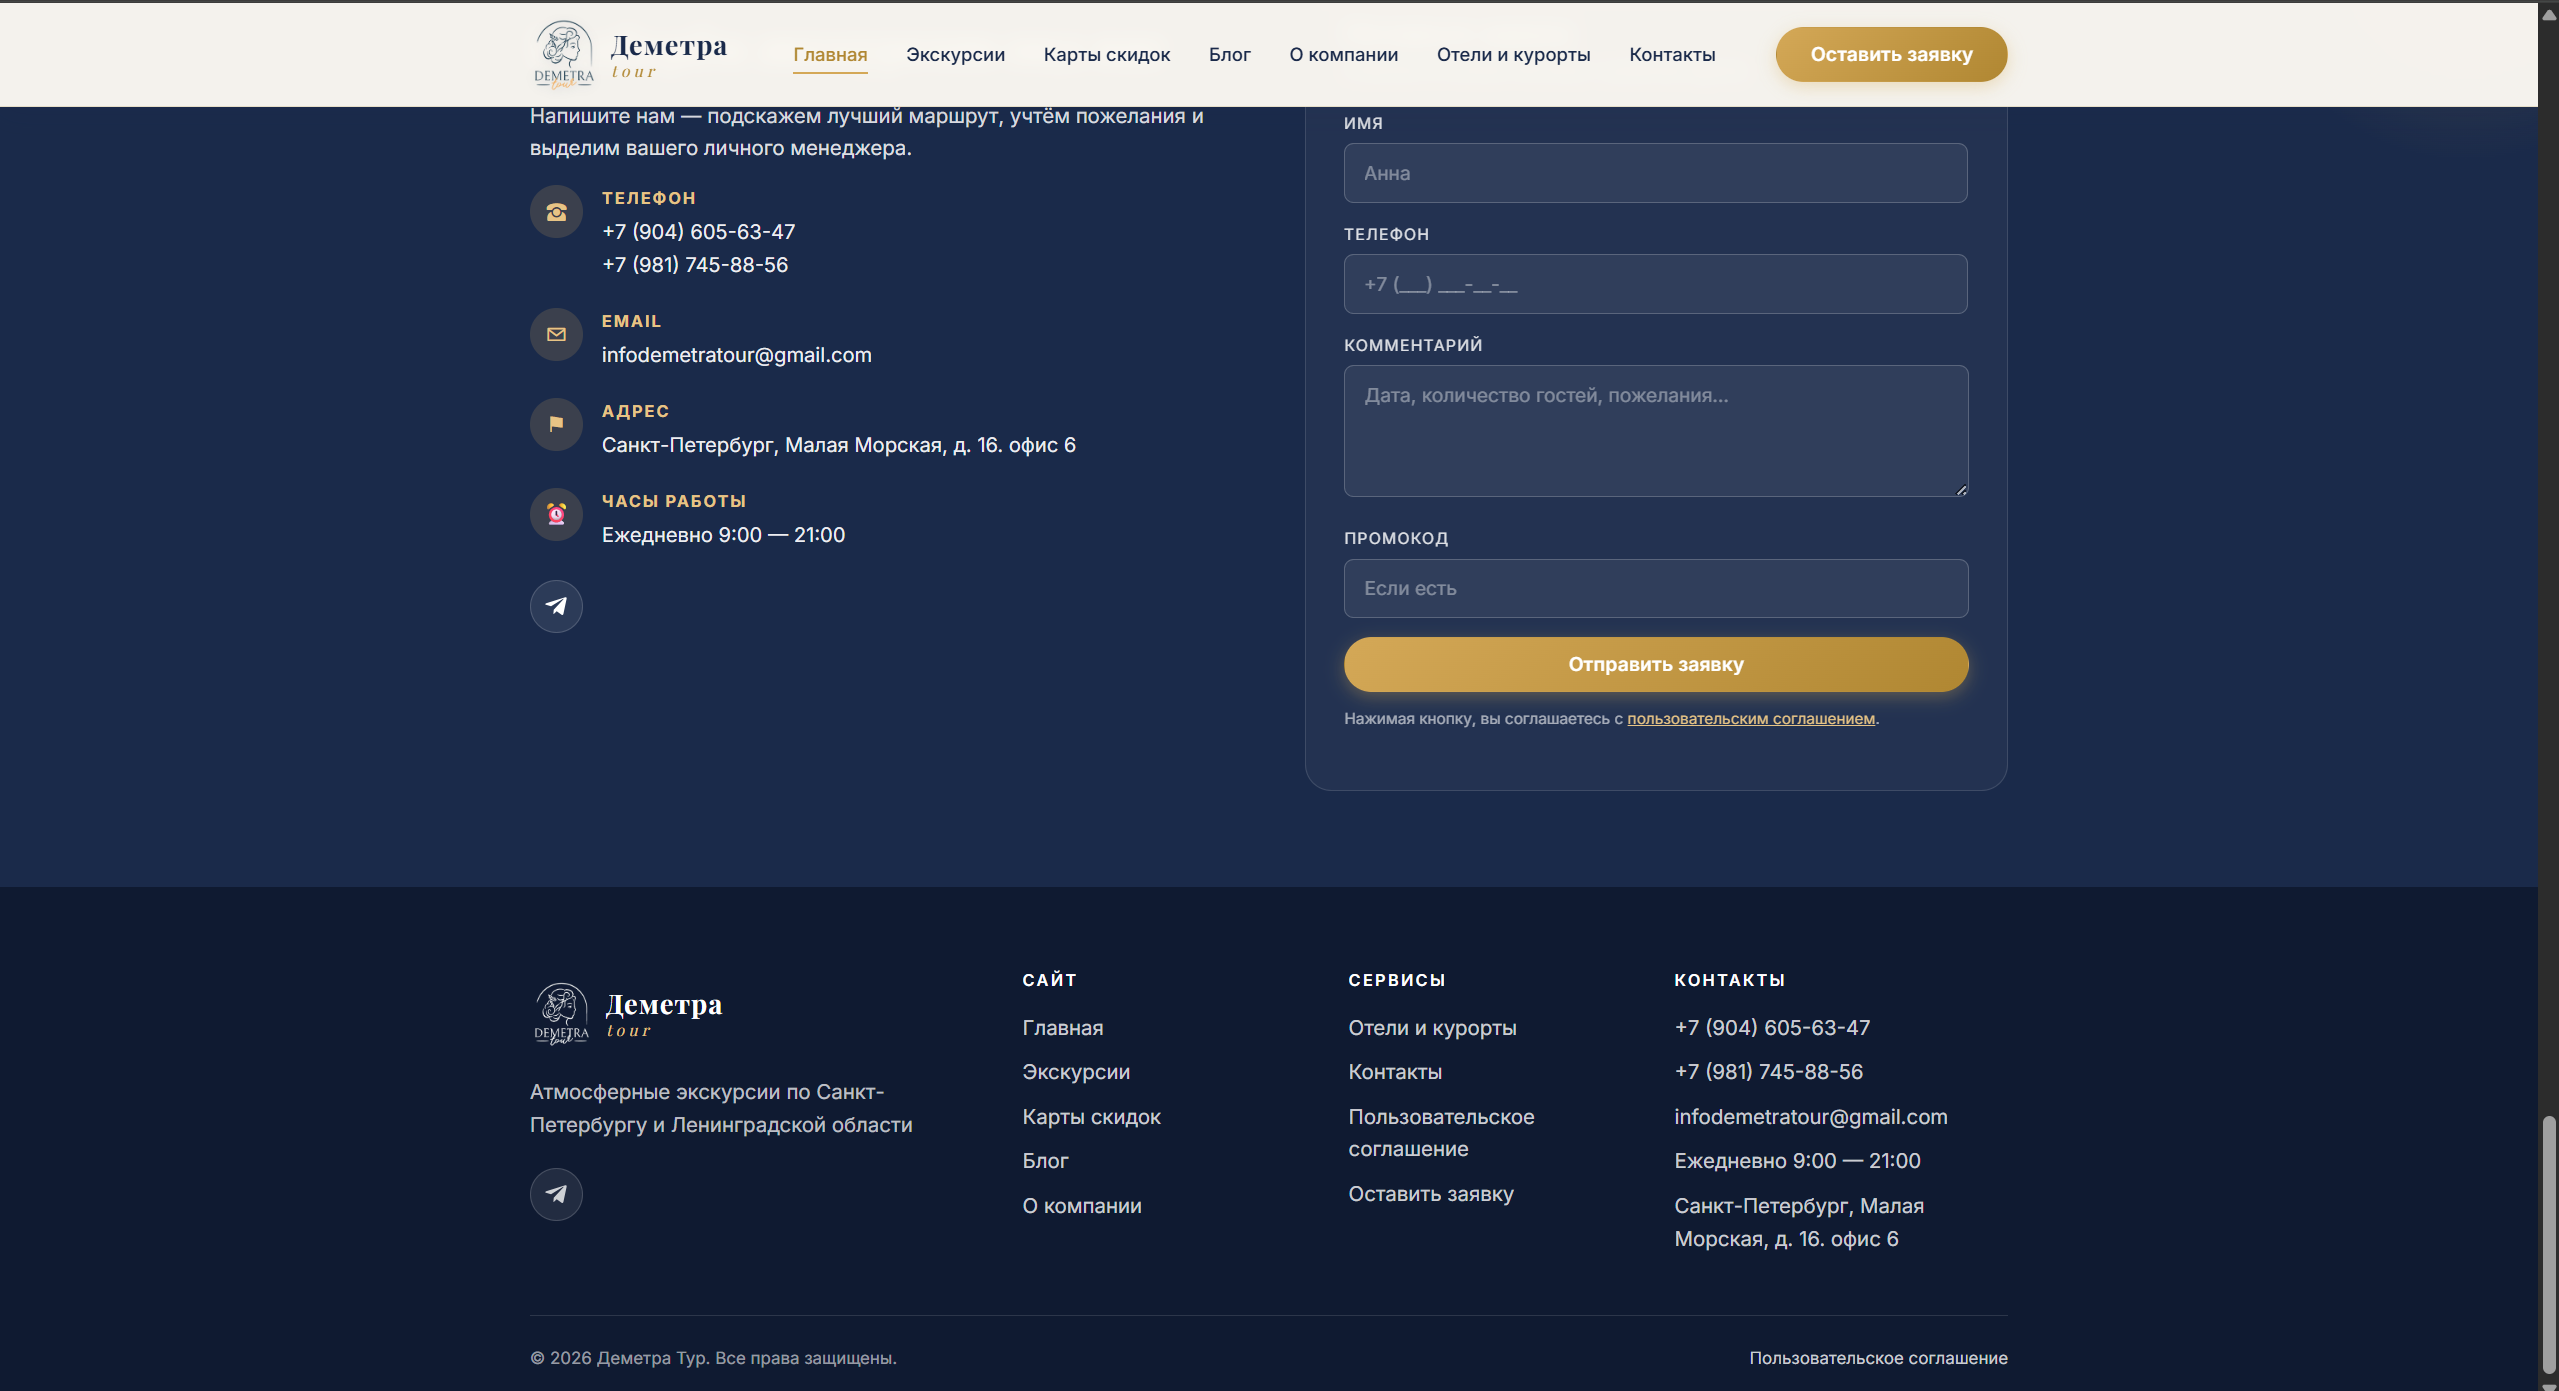This screenshot has height=1391, width=2559.
Task: Open Отели и курорты in the top navigation
Action: click(1513, 55)
